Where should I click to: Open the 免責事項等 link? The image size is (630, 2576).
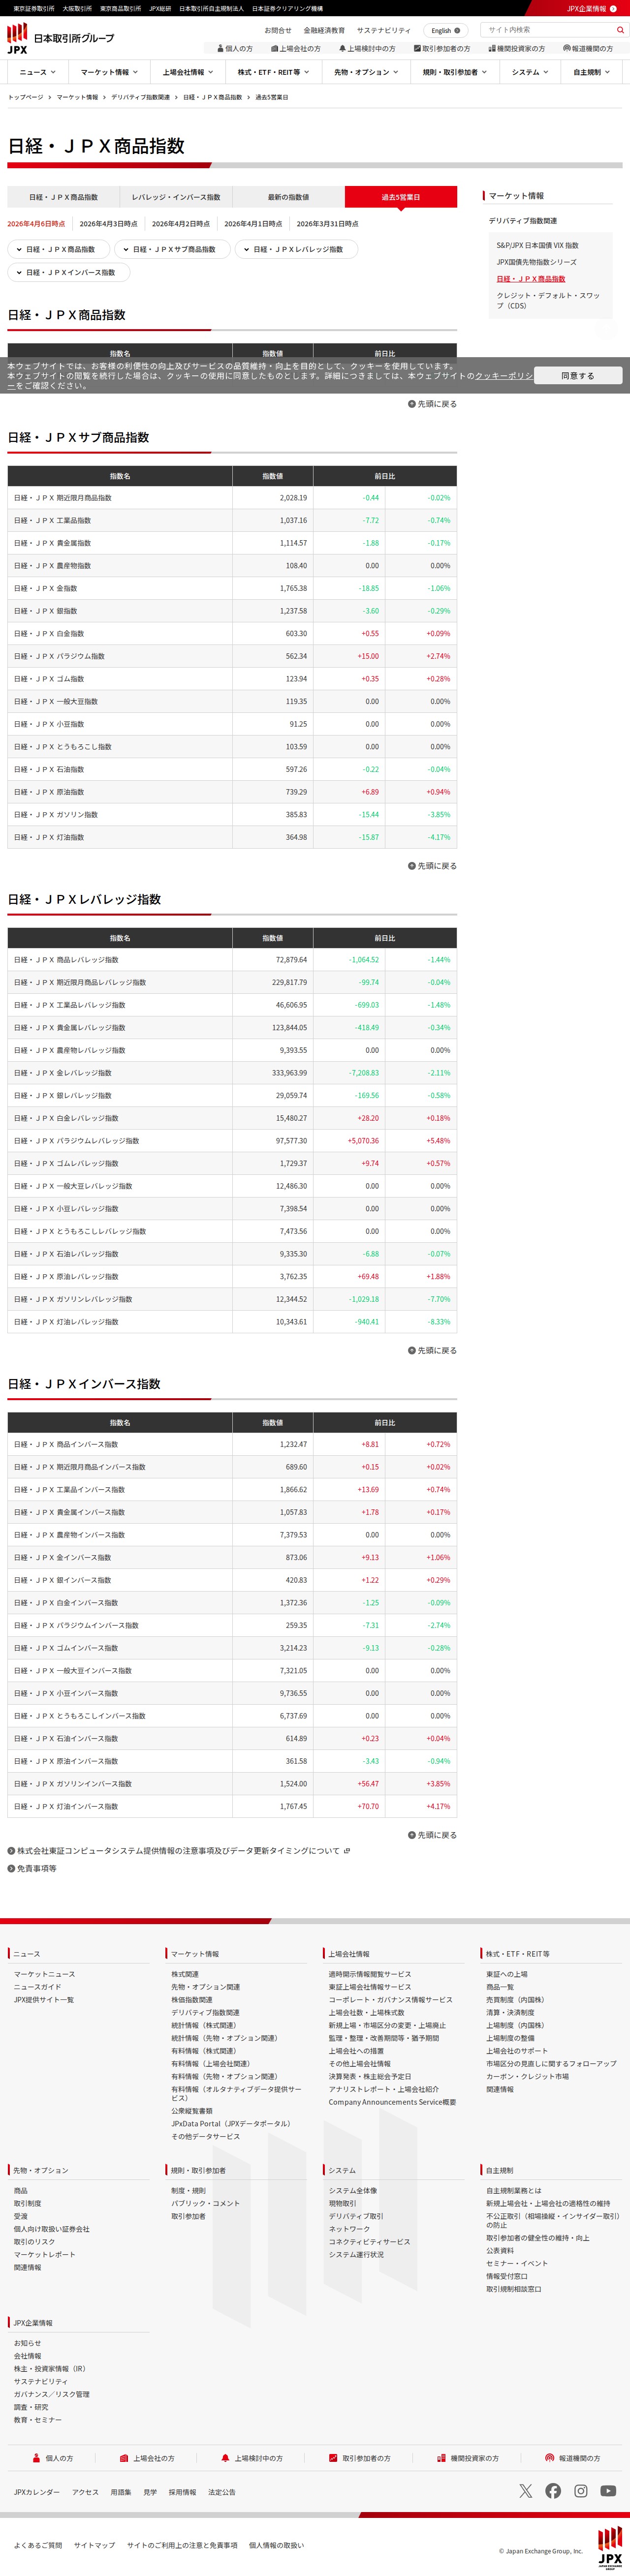(36, 1868)
